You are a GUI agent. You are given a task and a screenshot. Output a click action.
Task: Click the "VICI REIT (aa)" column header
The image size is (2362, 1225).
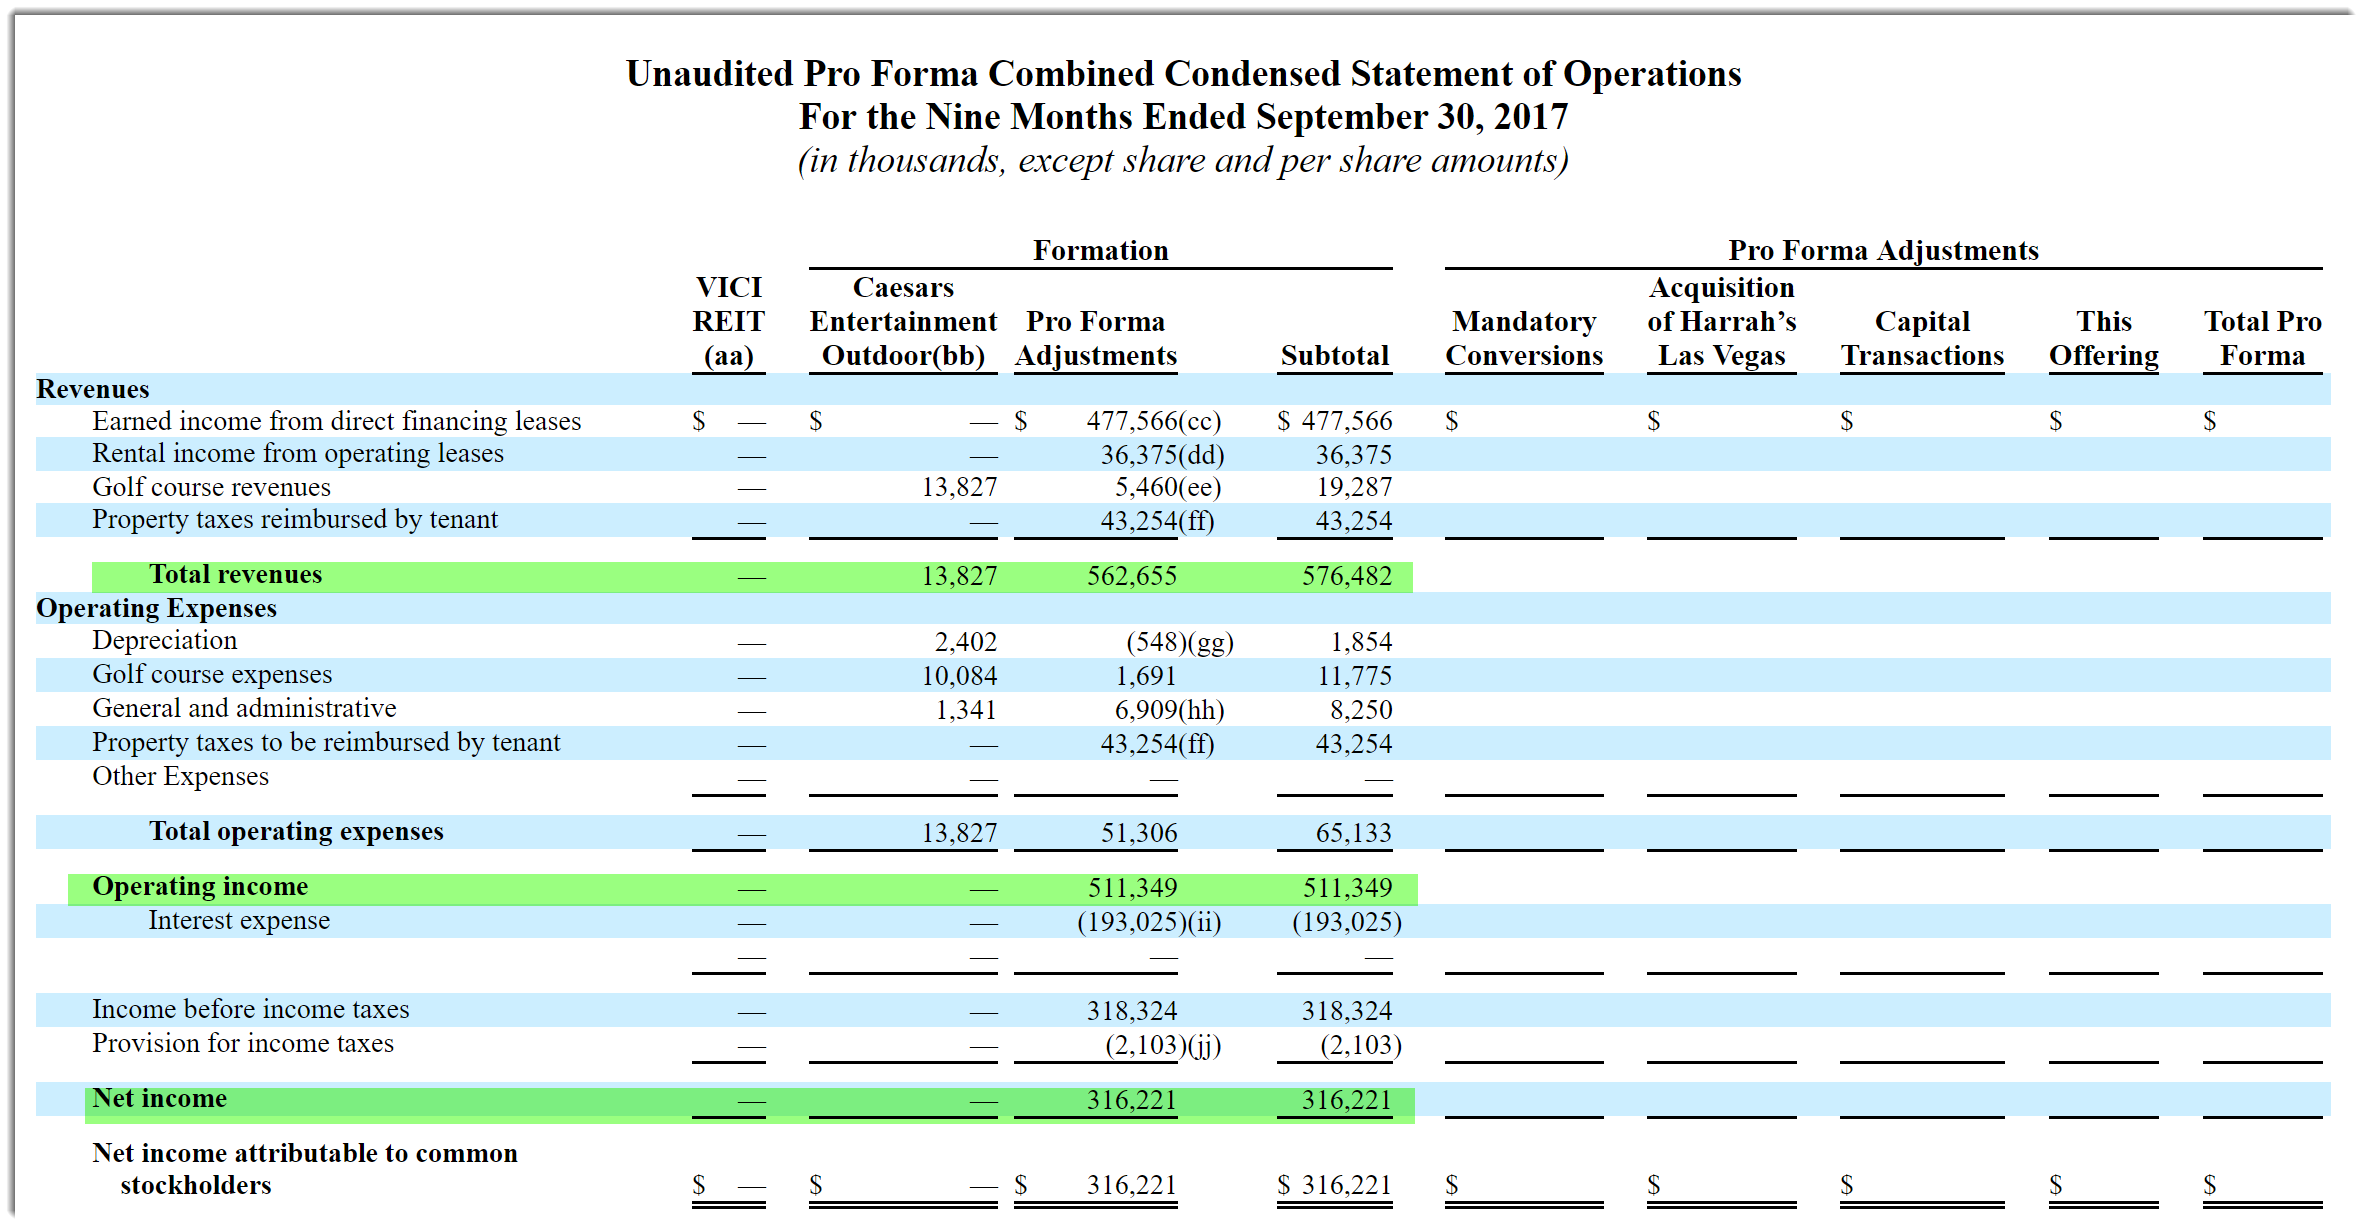pos(728,321)
